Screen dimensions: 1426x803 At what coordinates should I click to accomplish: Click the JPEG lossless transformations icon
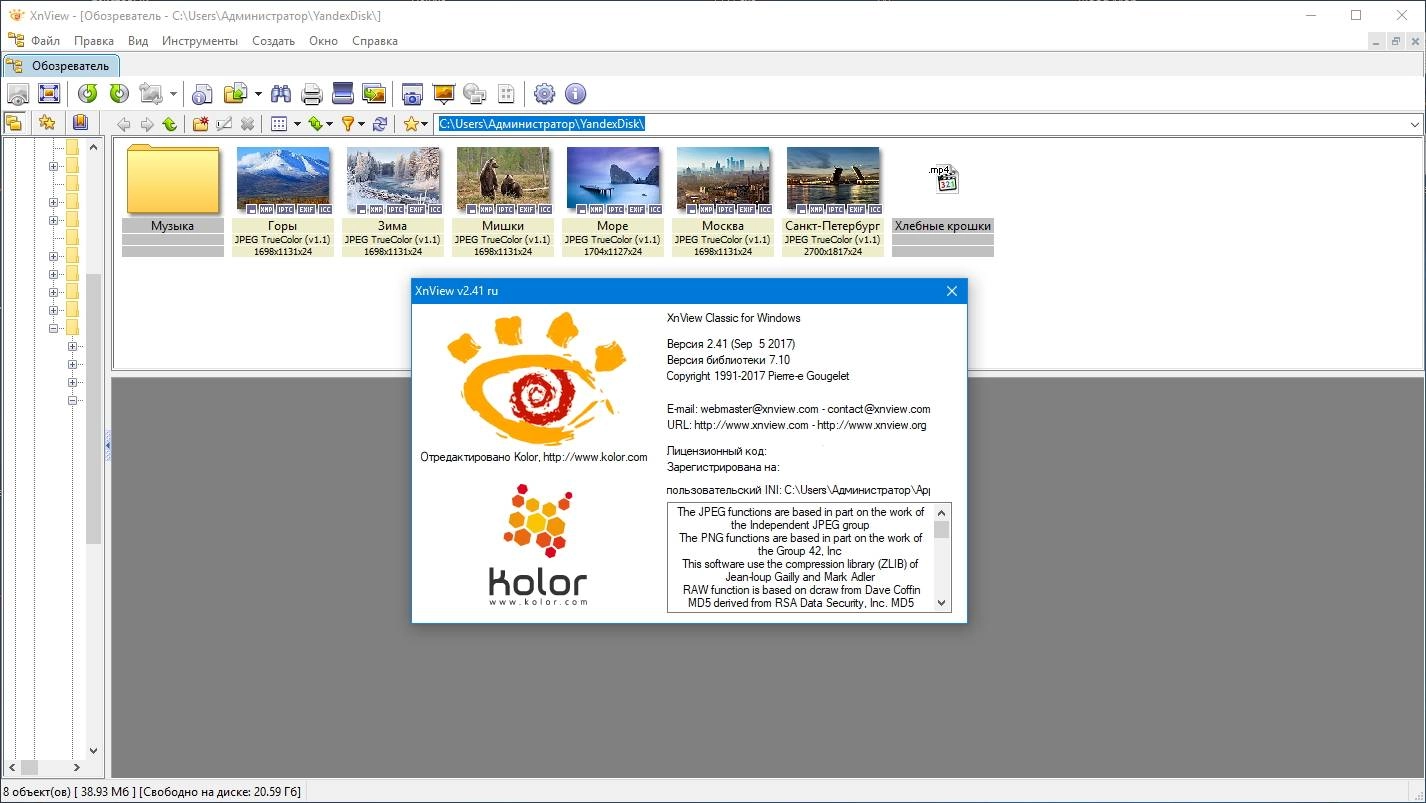tap(151, 94)
